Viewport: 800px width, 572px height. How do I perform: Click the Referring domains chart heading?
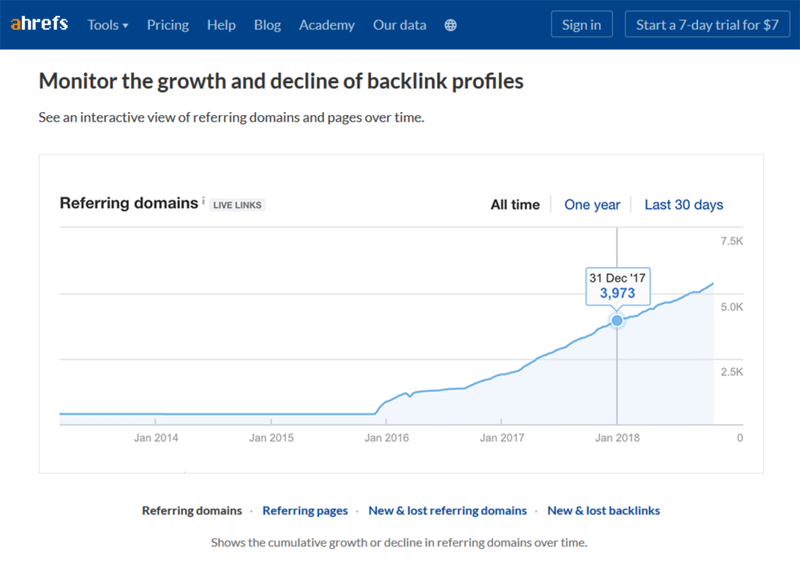pyautogui.click(x=129, y=203)
